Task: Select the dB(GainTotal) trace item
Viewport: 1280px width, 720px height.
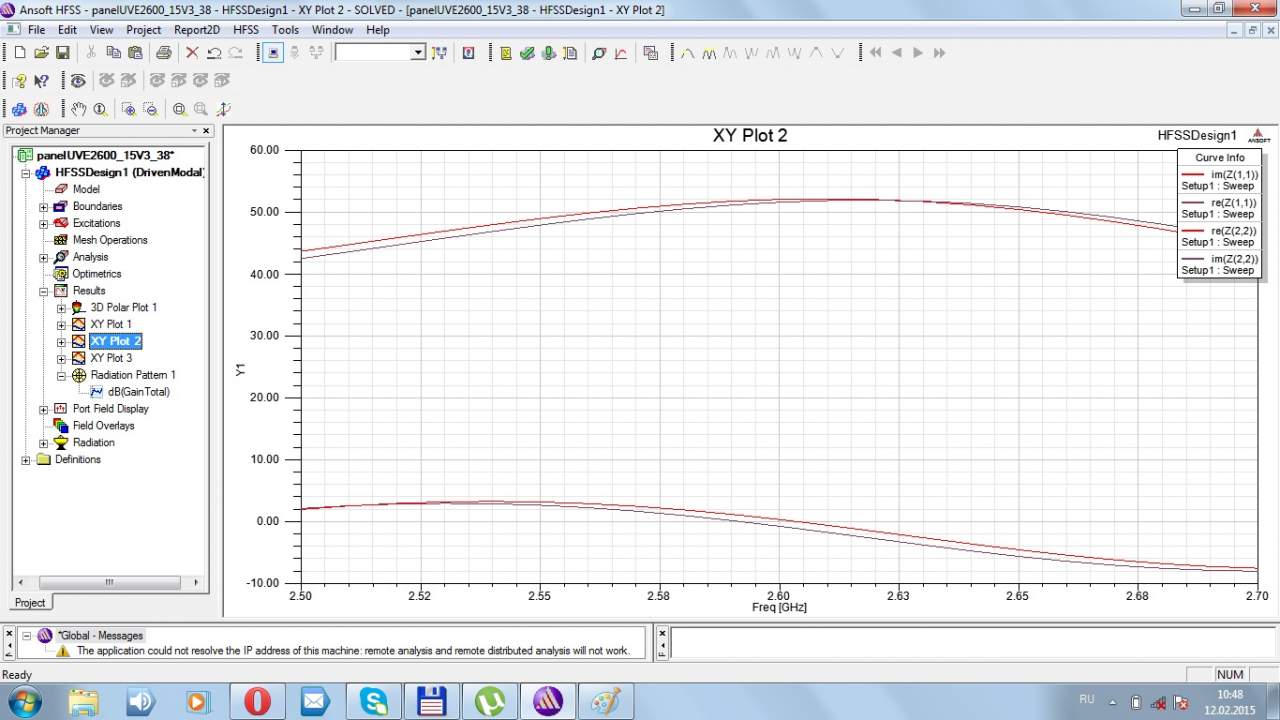Action: tap(138, 392)
